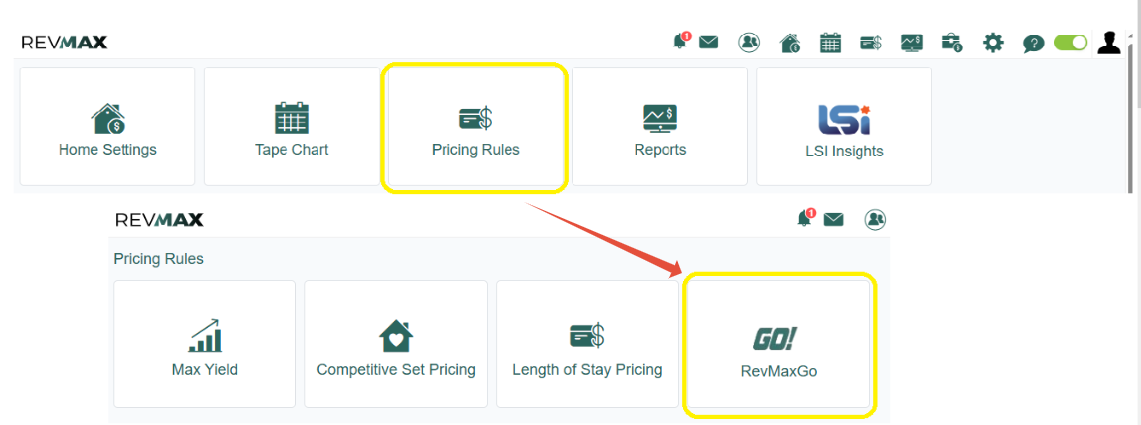This screenshot has height=425, width=1141.
Task: Open notifications bell in top header
Action: (680, 41)
